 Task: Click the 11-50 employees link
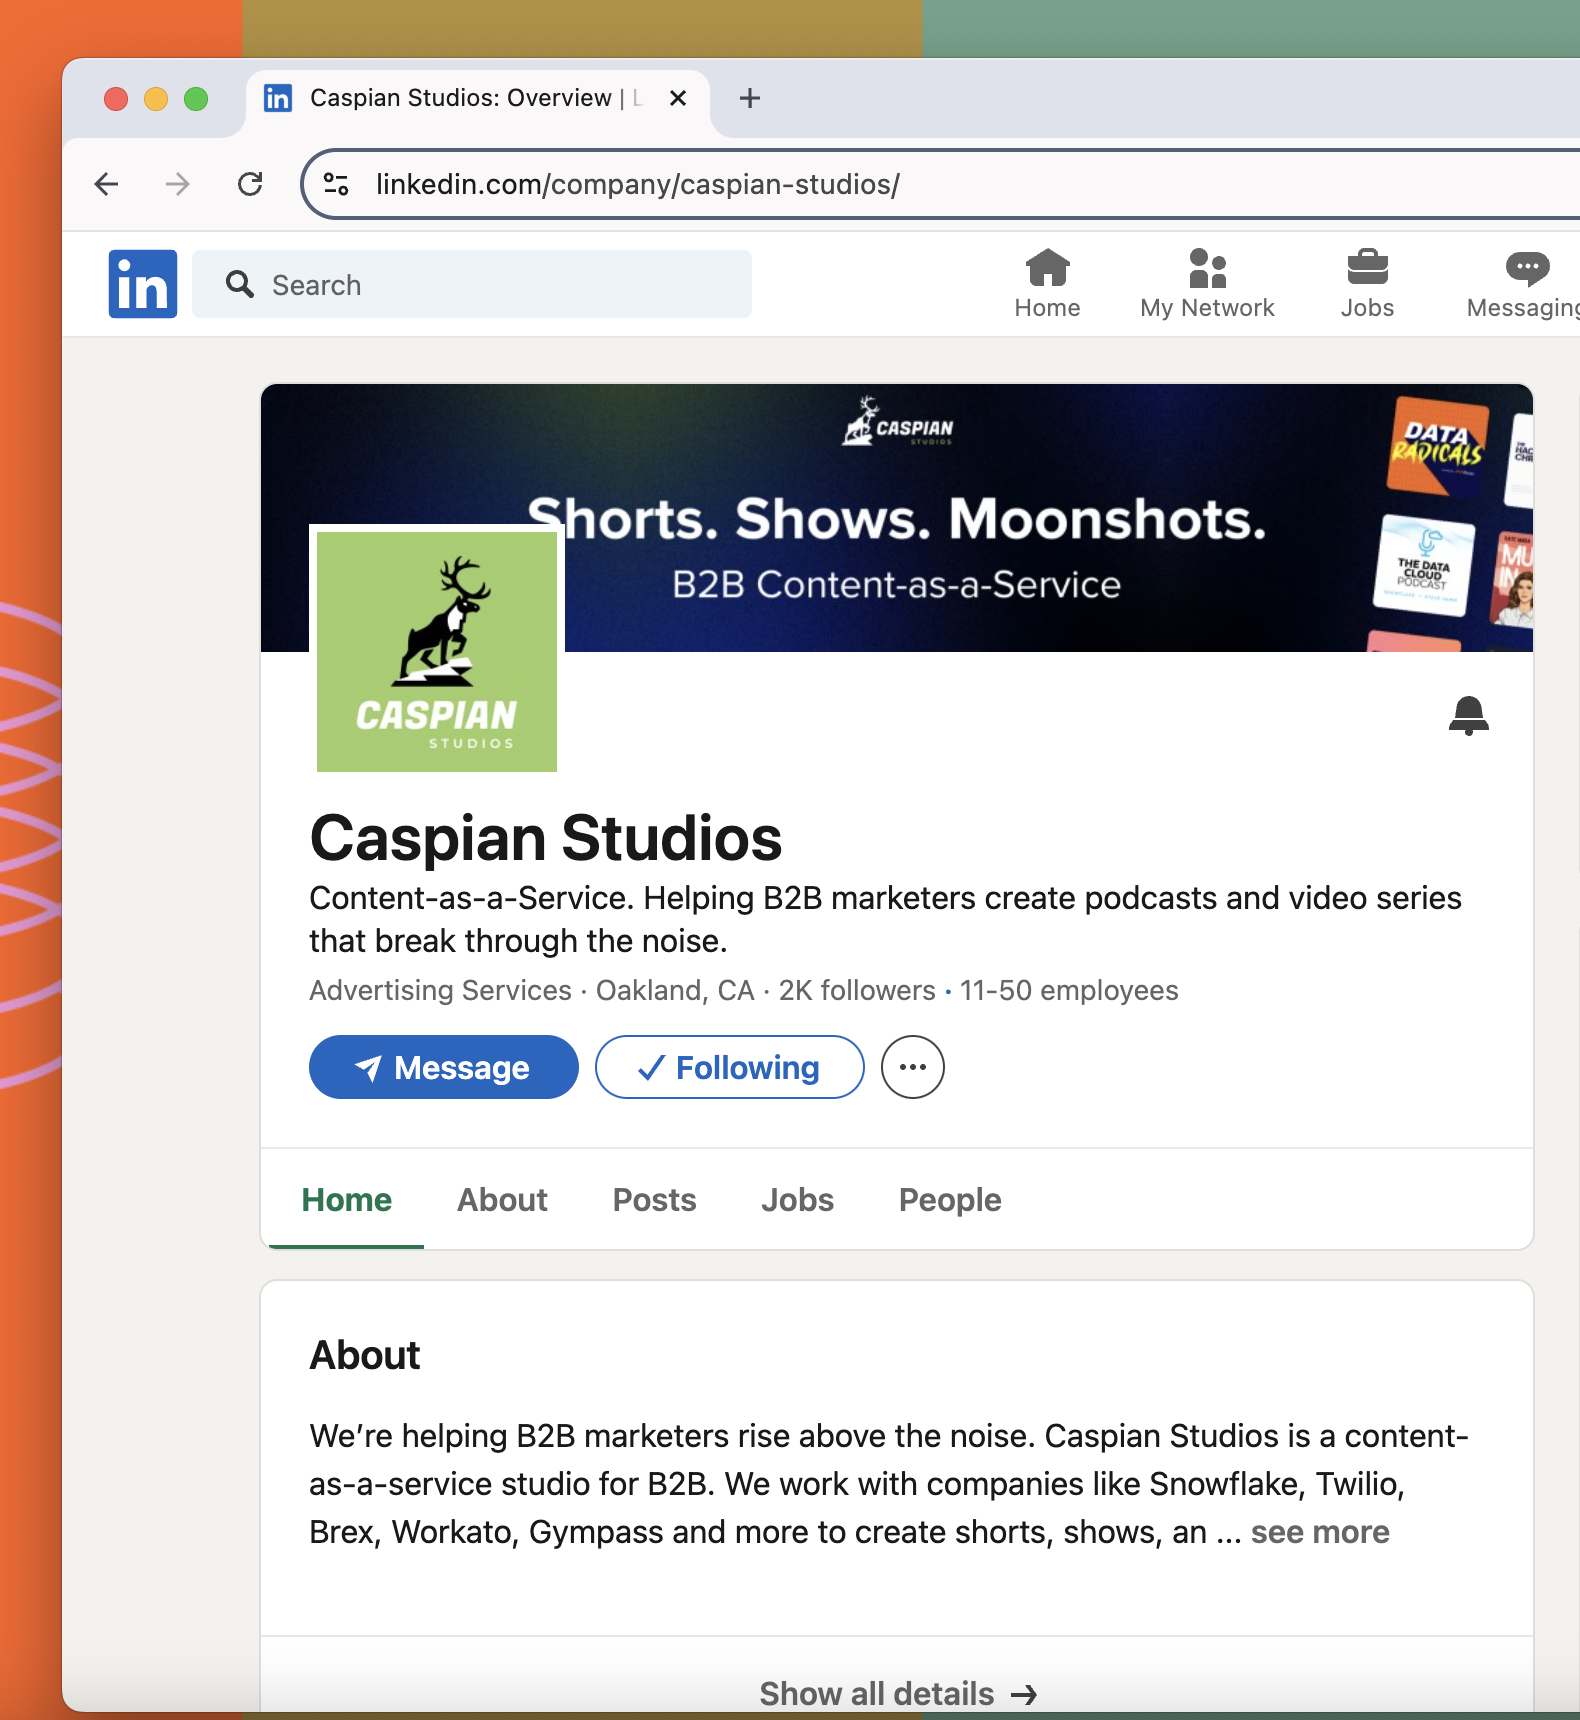pyautogui.click(x=1069, y=990)
